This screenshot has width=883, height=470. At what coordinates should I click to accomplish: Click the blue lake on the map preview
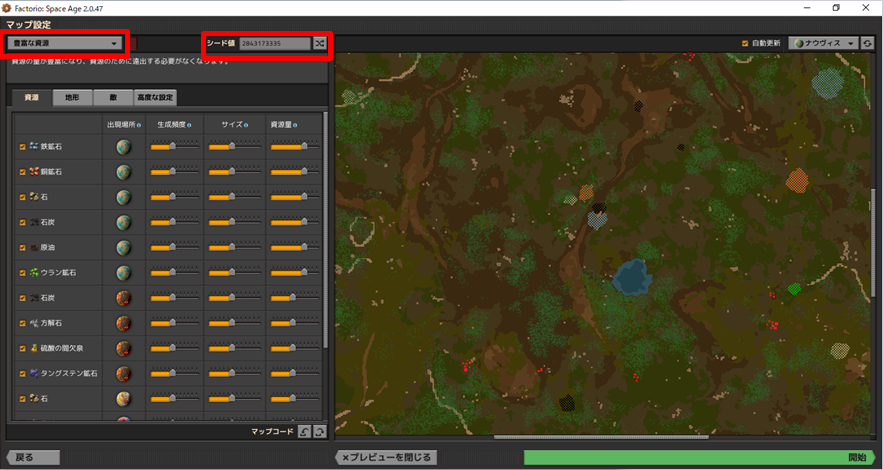pyautogui.click(x=632, y=277)
